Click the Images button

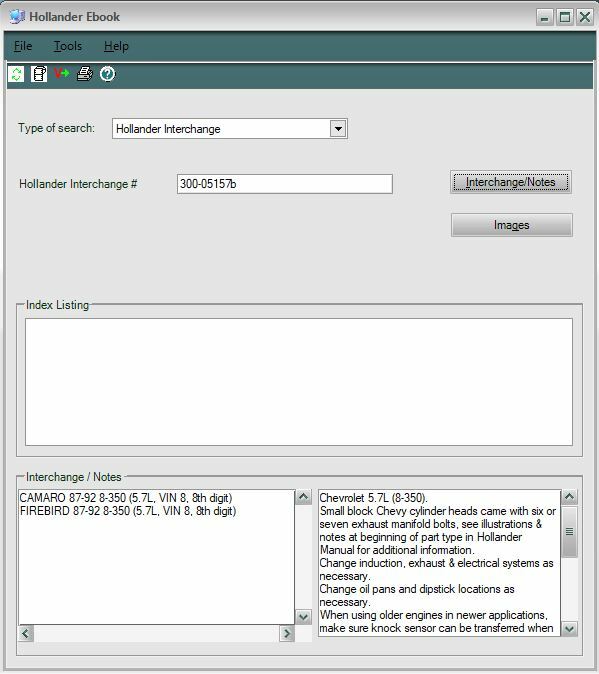tap(511, 225)
